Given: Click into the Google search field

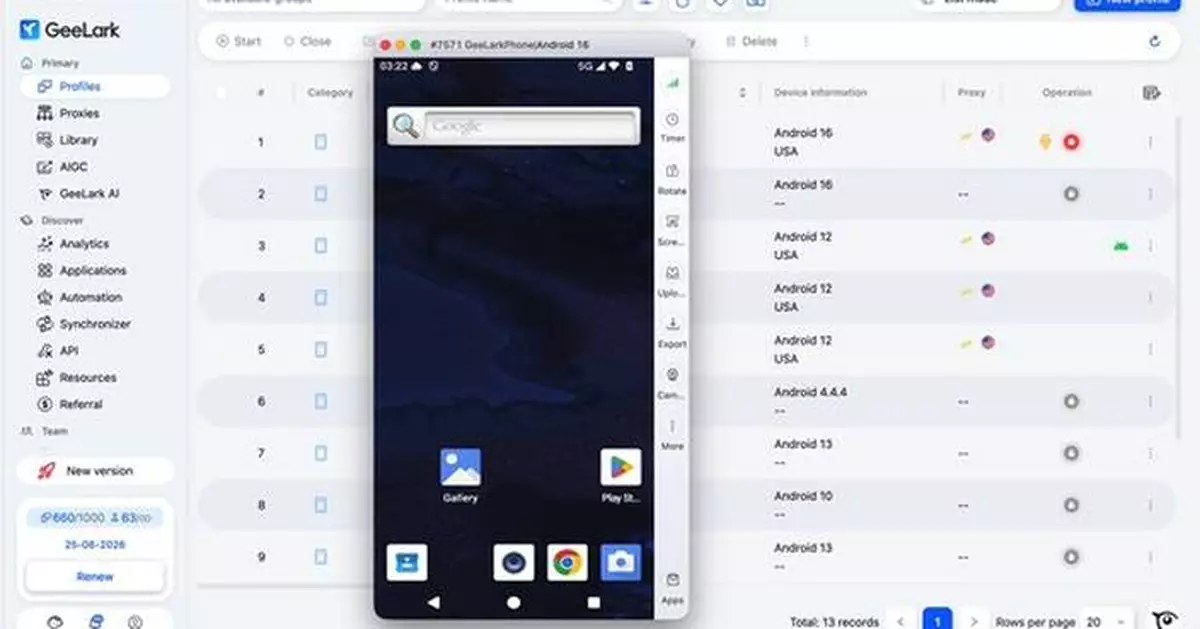Looking at the screenshot, I should click(x=530, y=126).
